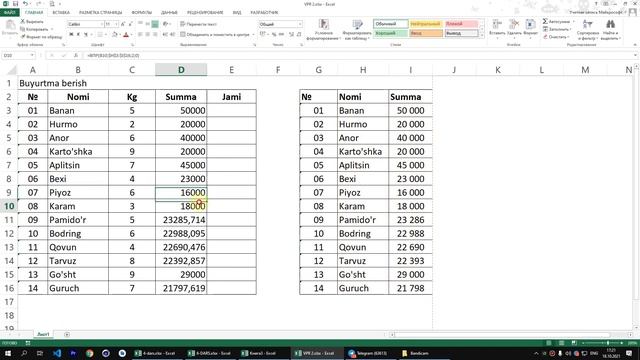Click the percent style icon

274,35
